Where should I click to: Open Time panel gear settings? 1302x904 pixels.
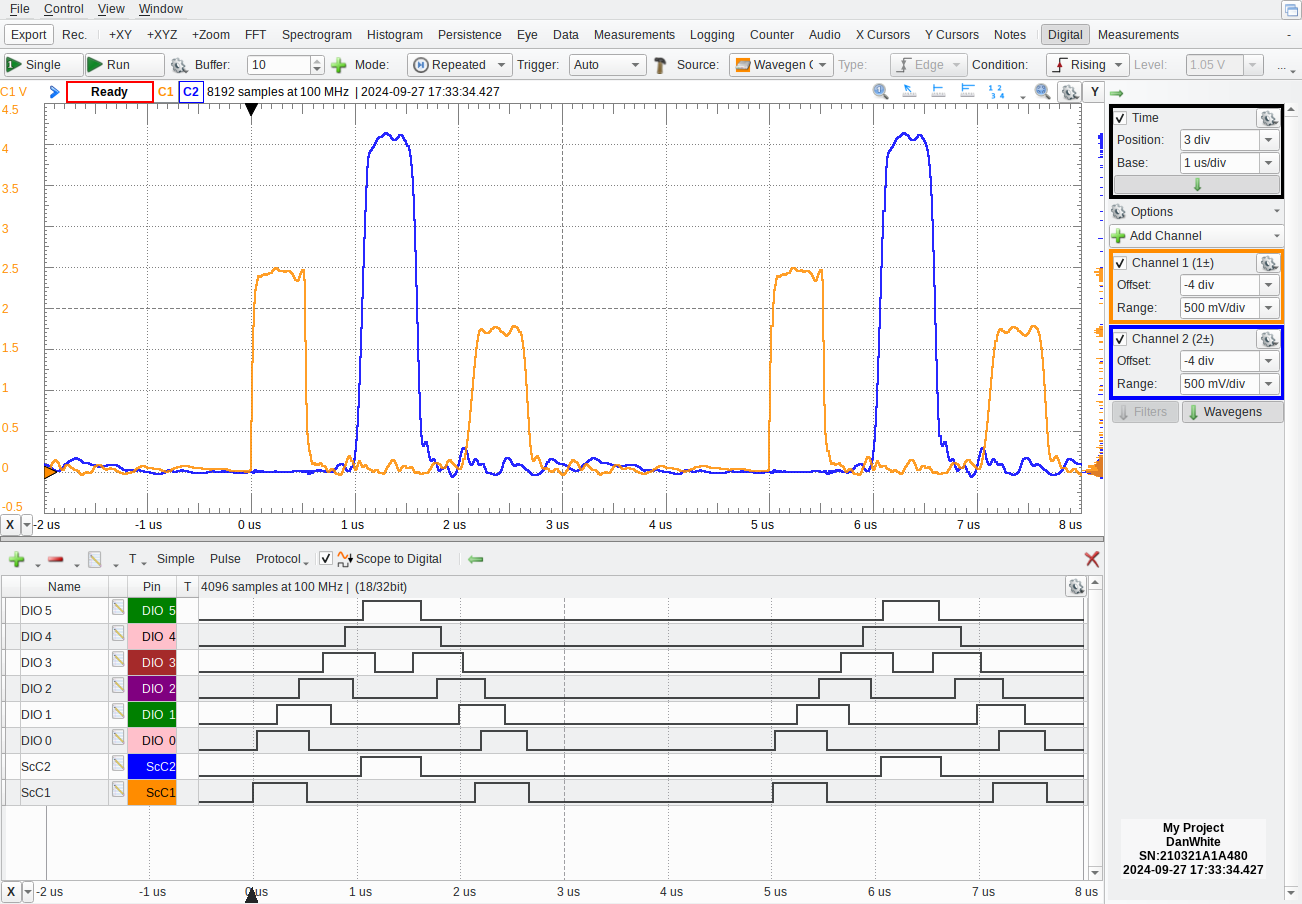coord(1268,118)
